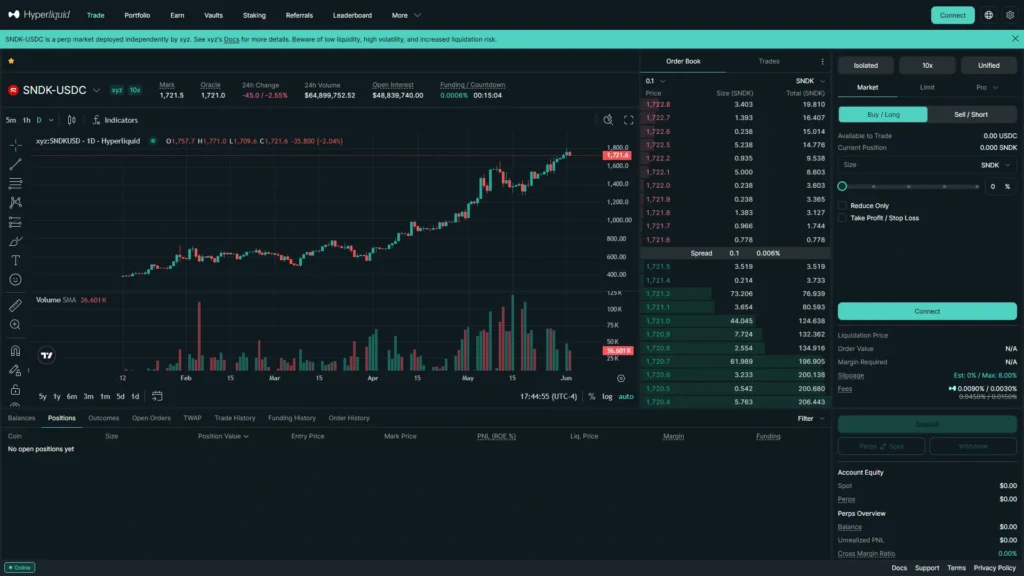
Task: Select the 1h timeframe
Action: (x=26, y=120)
